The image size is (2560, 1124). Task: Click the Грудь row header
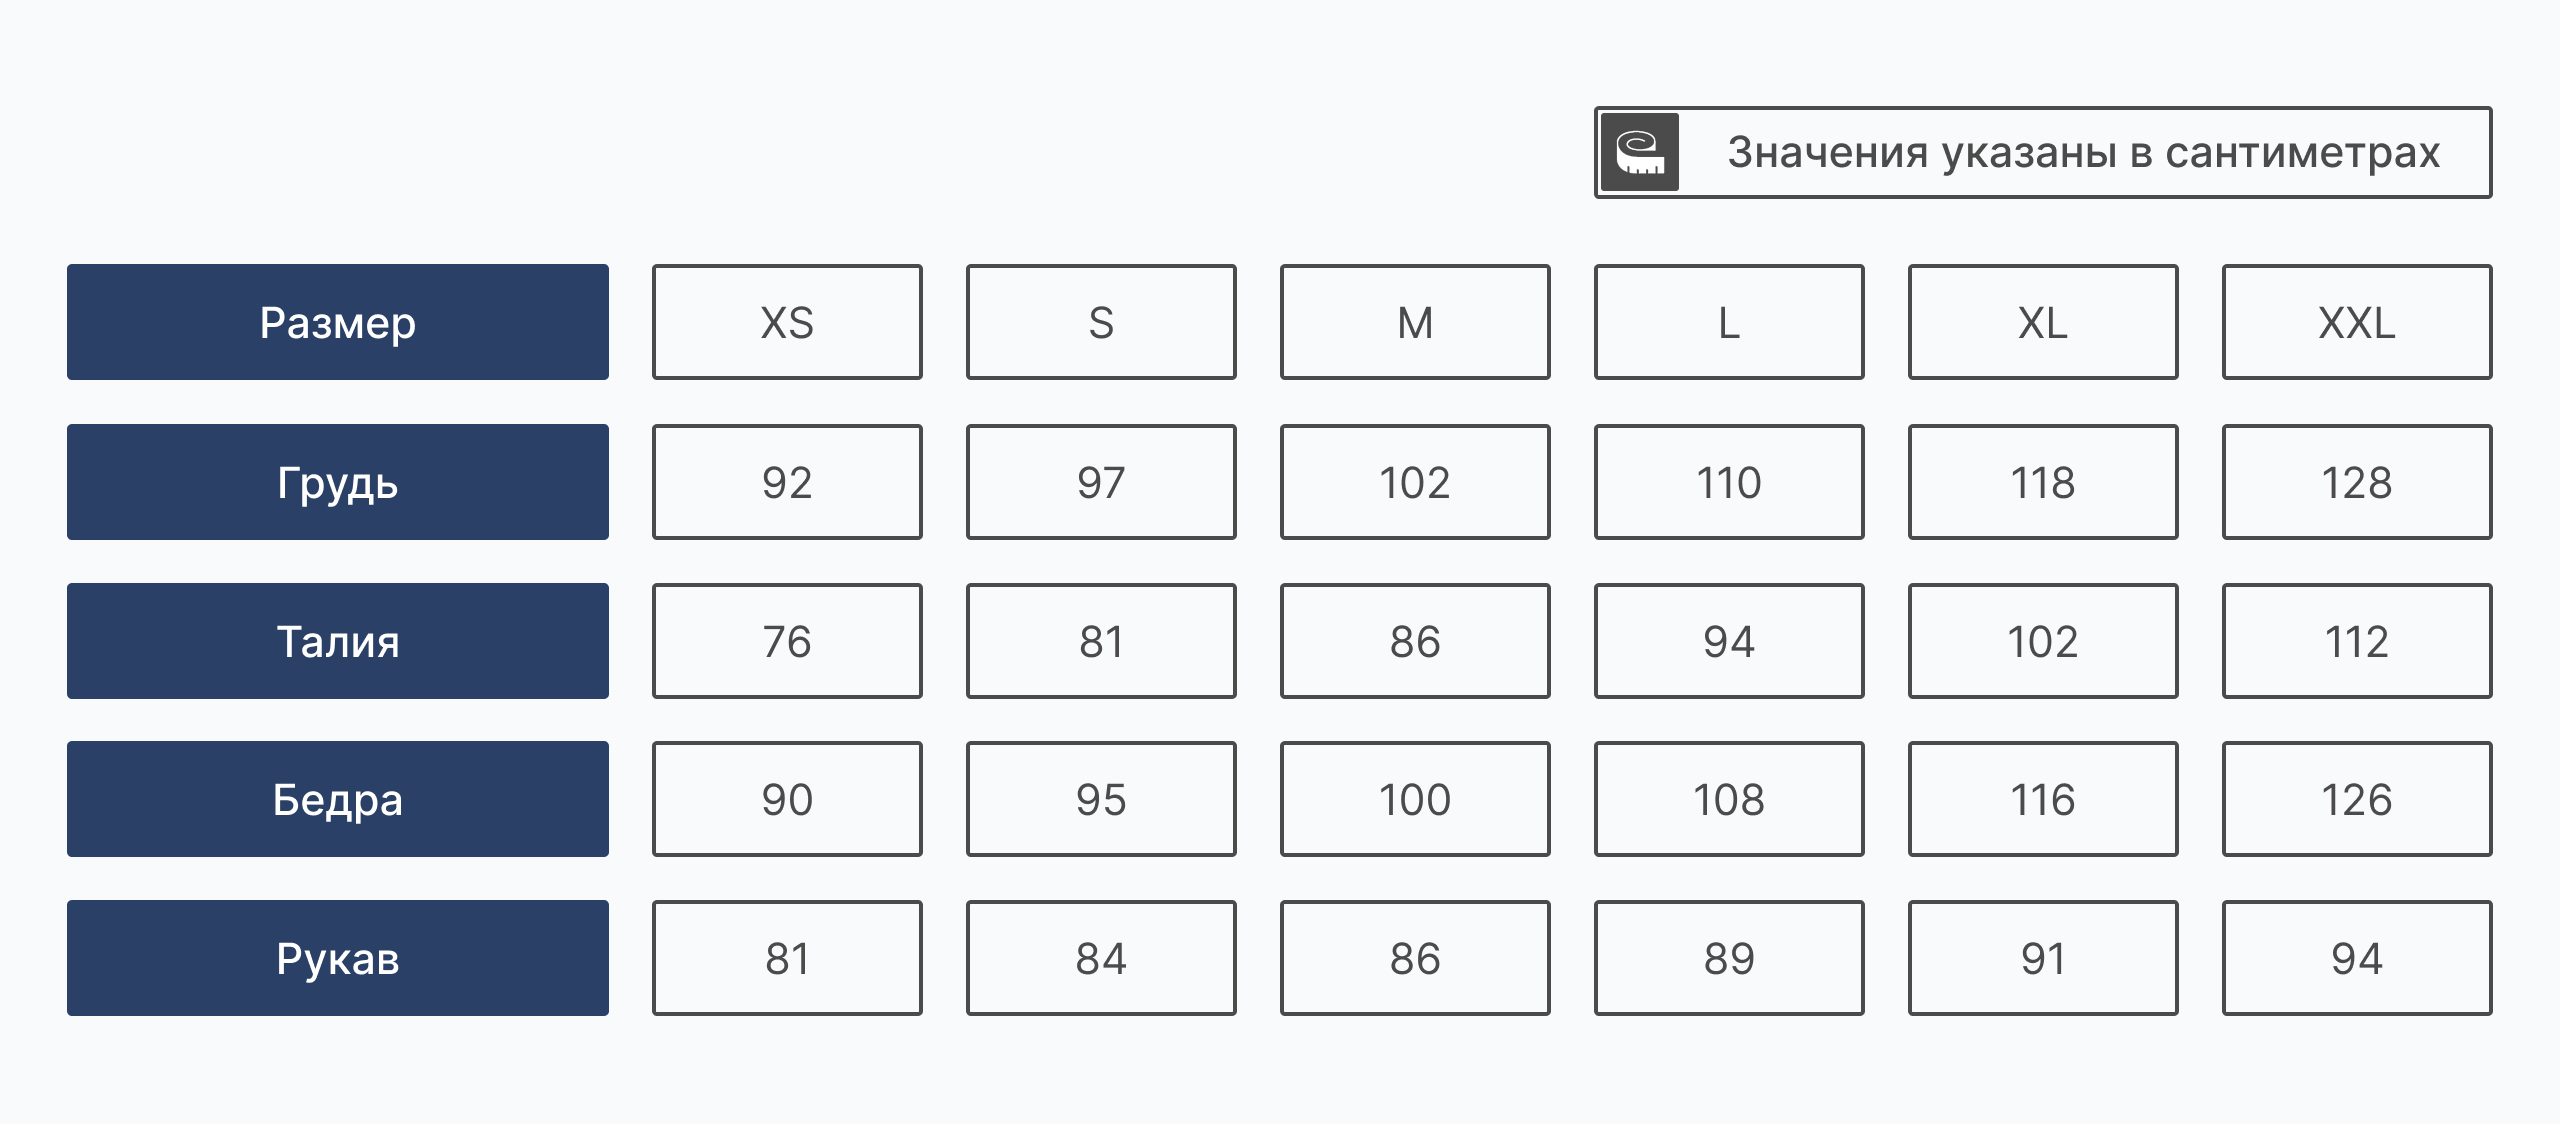[x=337, y=482]
